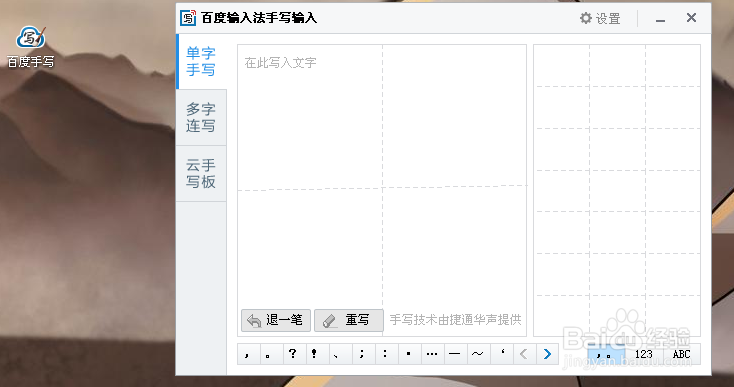
Task: Open 设置 gear settings
Action: (x=600, y=18)
